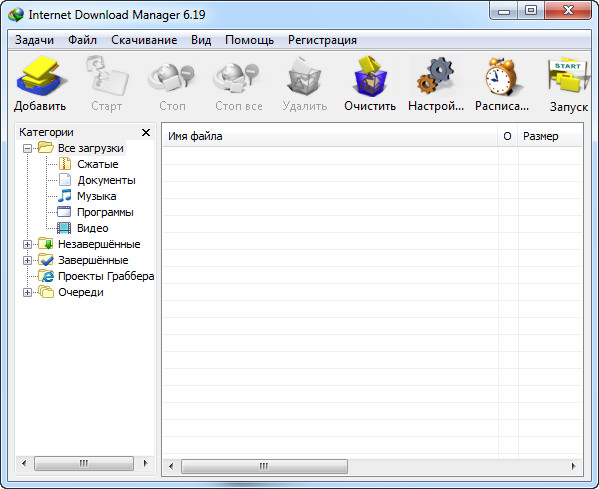This screenshot has height=489, width=599.
Task: Sort by the Имя файла column header
Action: [330, 136]
